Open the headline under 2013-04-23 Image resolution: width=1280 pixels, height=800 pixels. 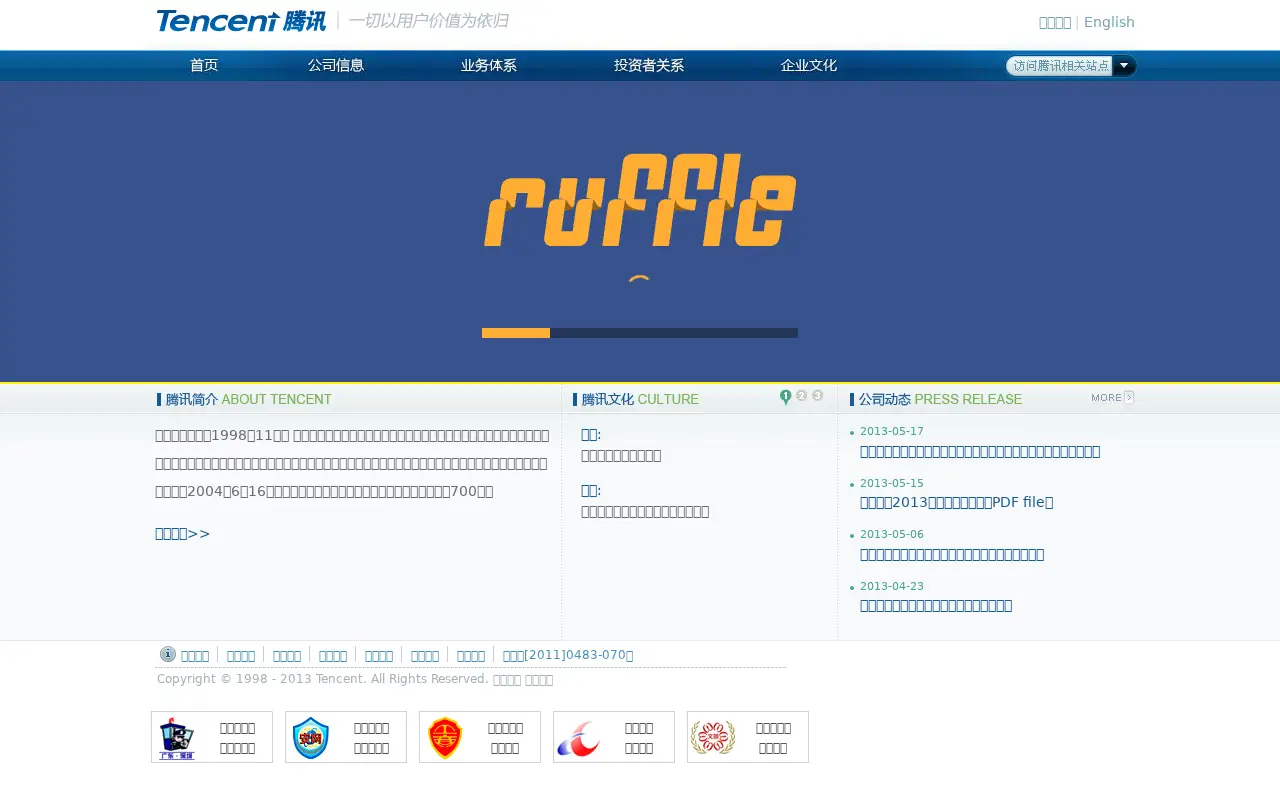[936, 605]
